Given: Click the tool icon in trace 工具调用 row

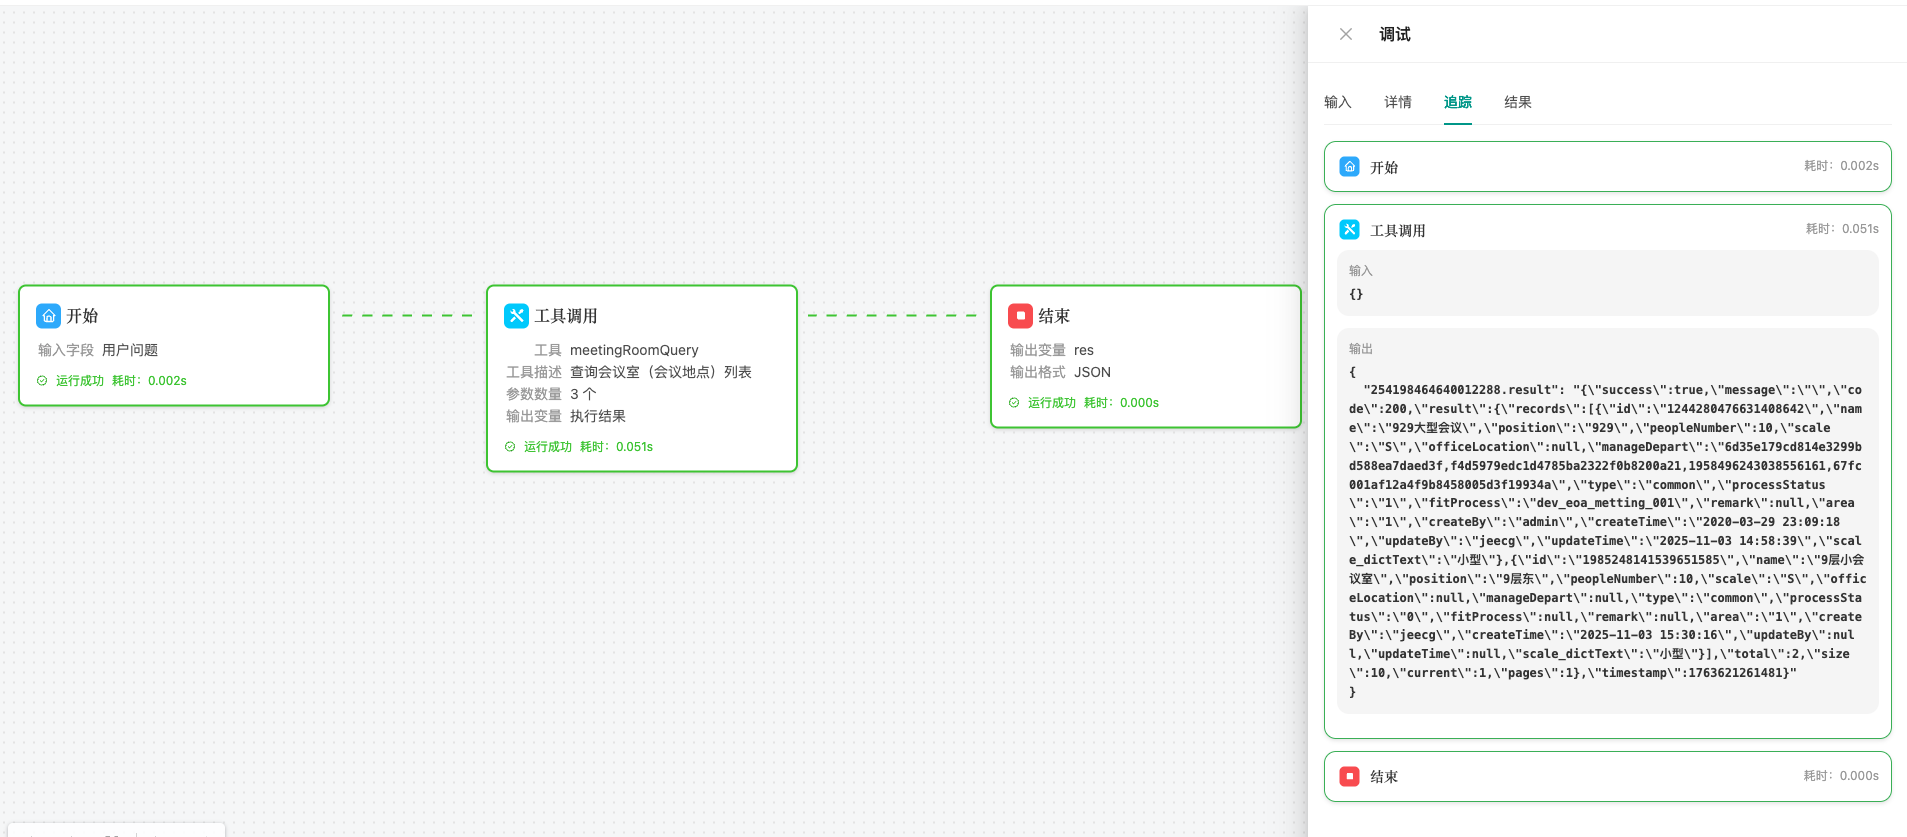Looking at the screenshot, I should 1349,230.
